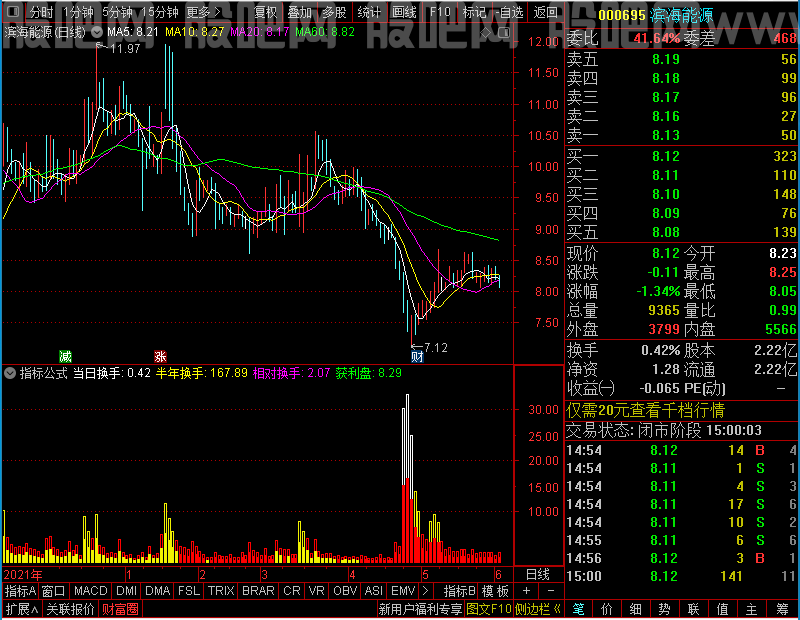800x620 pixels.
Task: Switch to the 势 trend tab
Action: click(664, 609)
